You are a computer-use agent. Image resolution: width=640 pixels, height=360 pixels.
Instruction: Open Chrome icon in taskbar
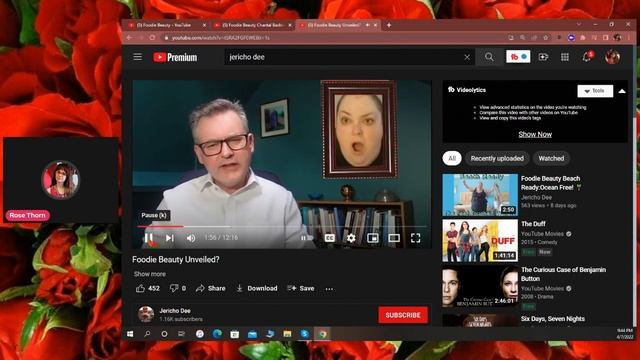323,334
